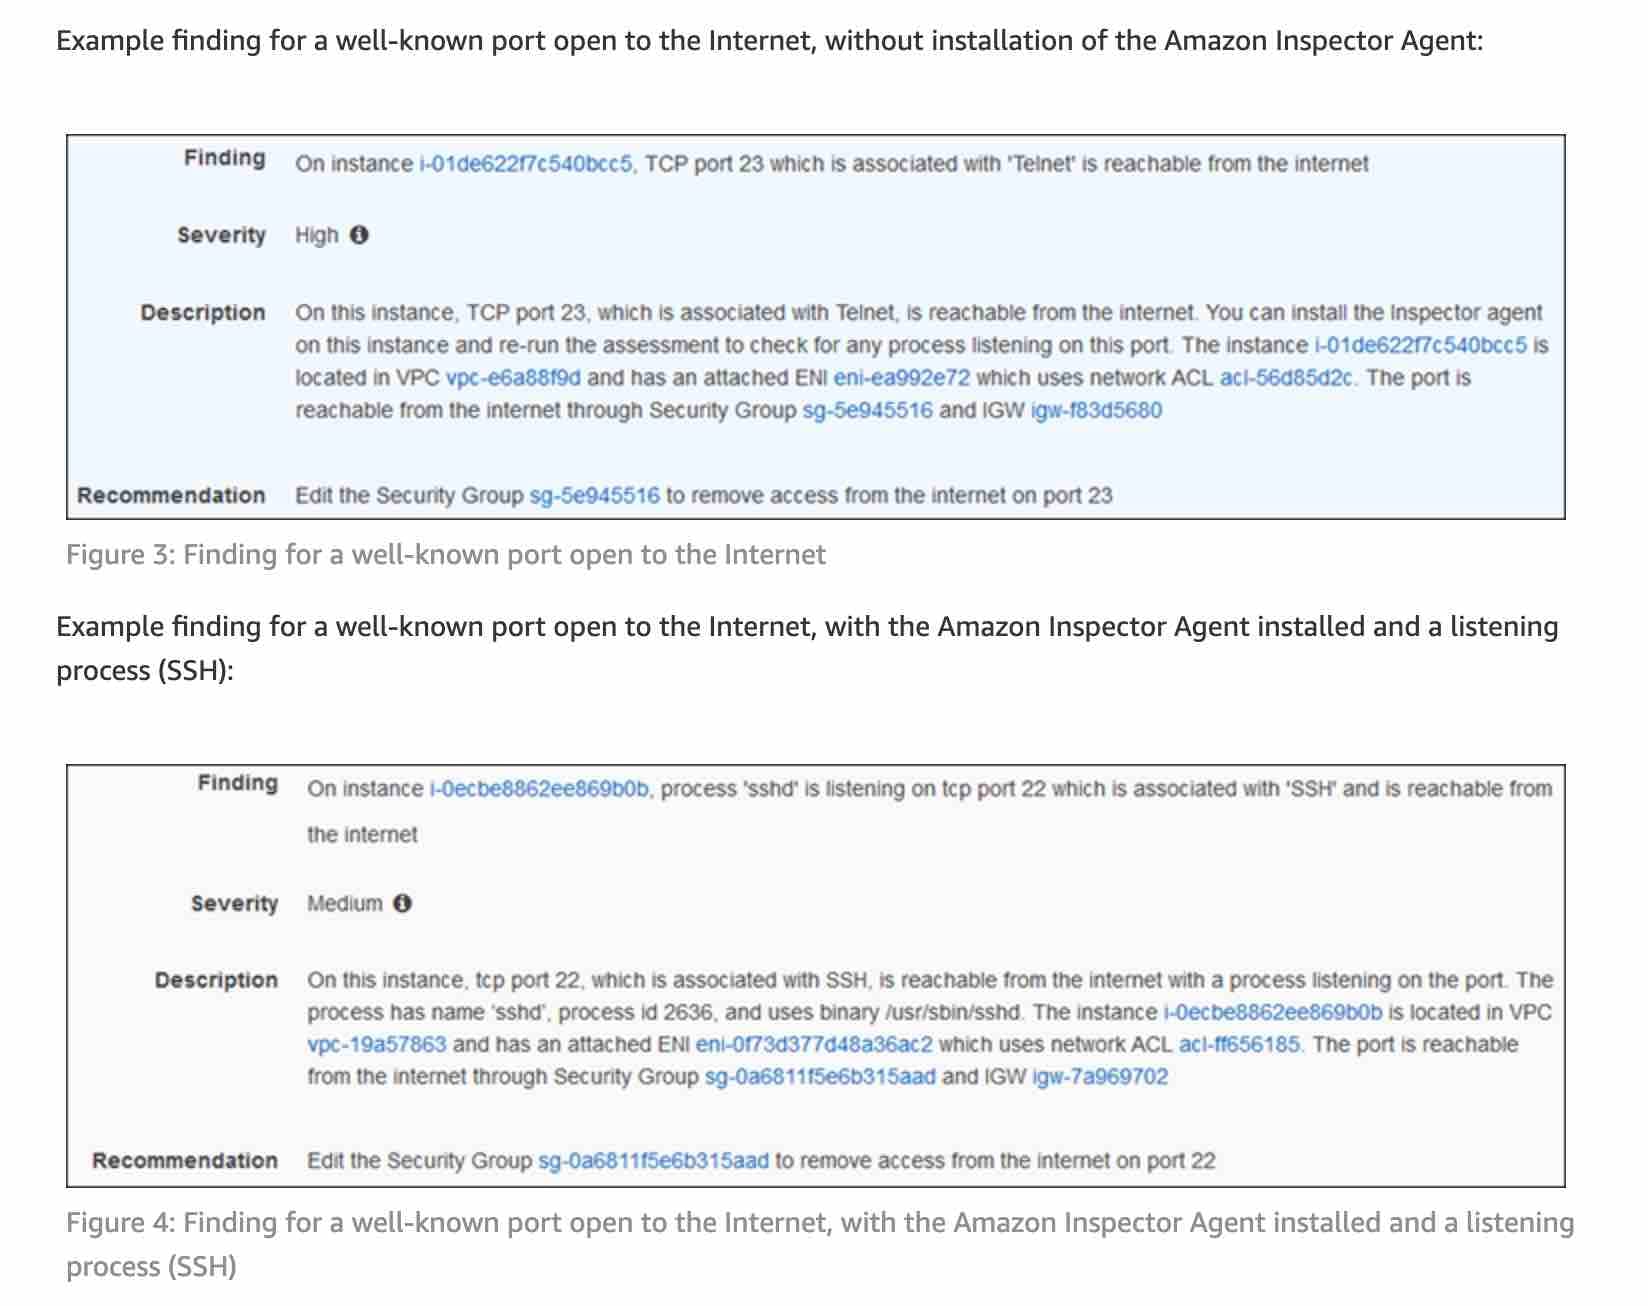
Task: Open sg-5e945516 link in the Description
Action: tap(867, 411)
